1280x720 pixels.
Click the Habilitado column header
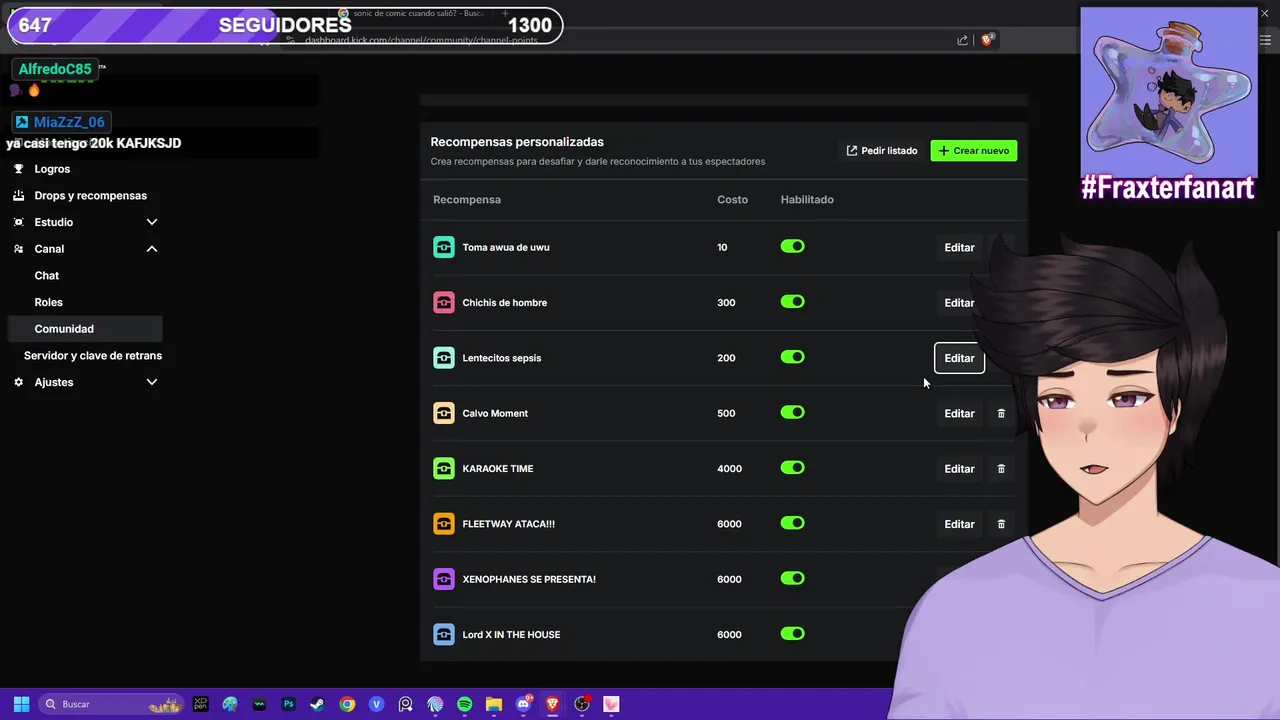click(x=807, y=199)
